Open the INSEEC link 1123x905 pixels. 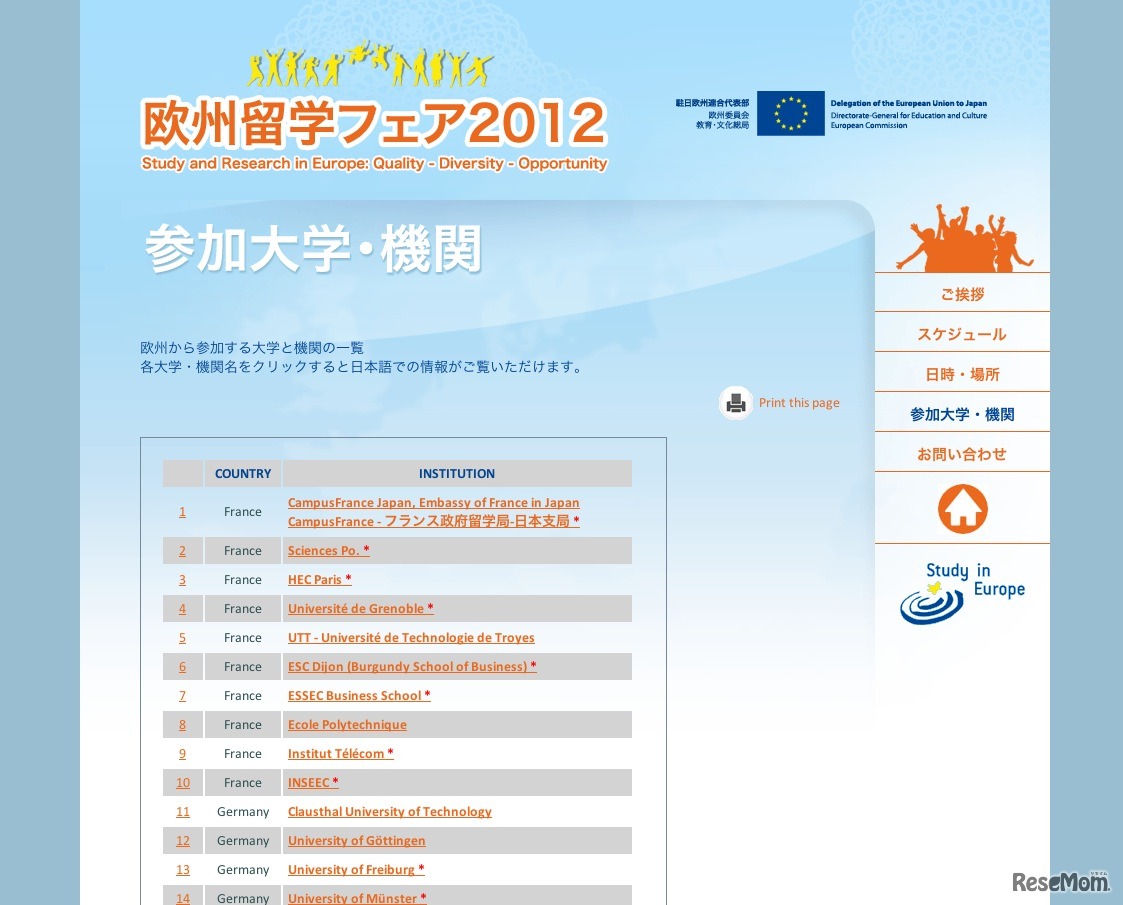[313, 783]
